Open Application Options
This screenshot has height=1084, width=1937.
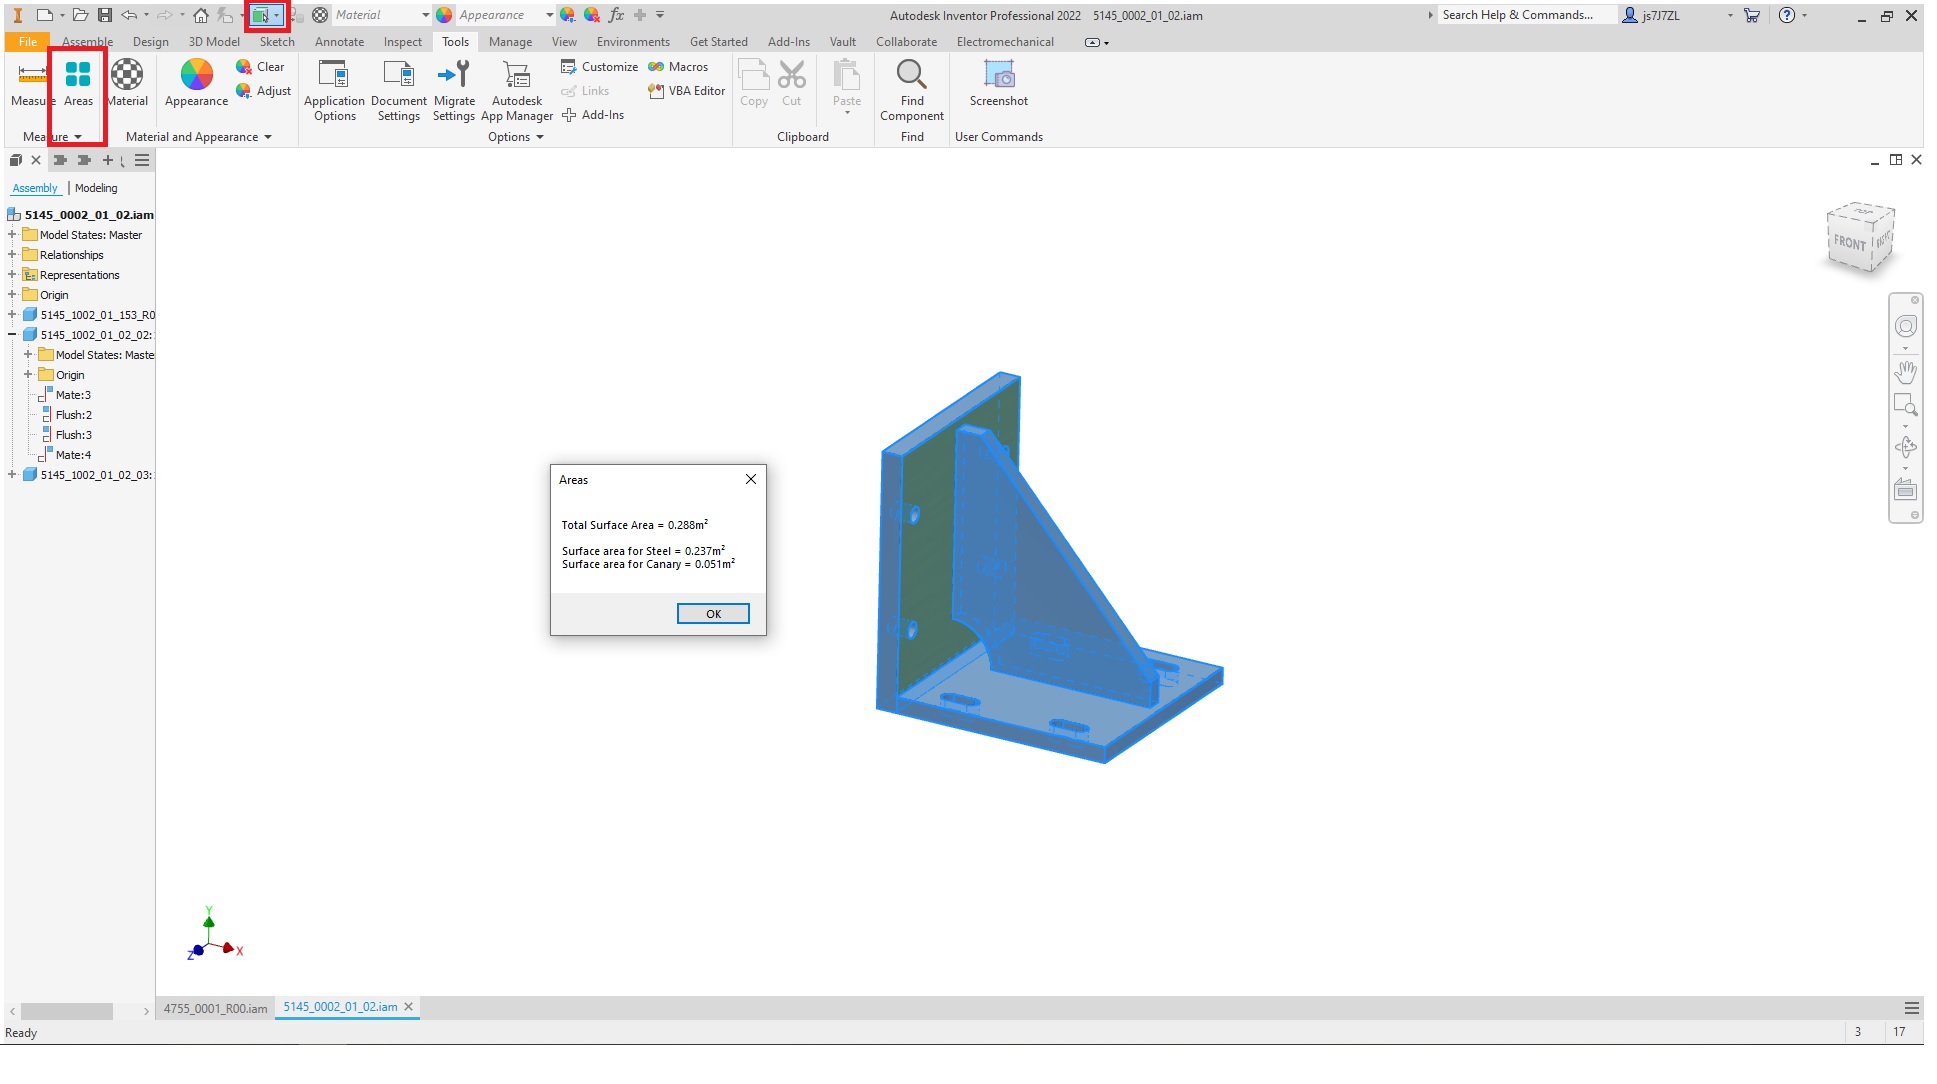click(x=334, y=76)
